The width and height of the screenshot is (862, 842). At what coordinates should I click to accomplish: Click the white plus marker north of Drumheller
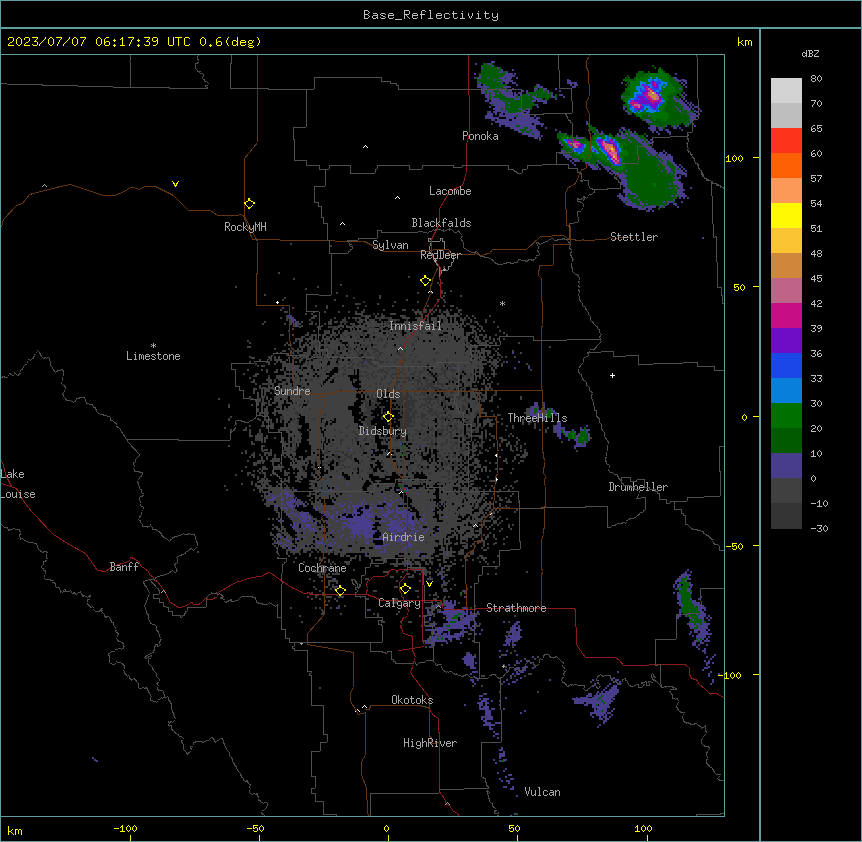point(612,375)
